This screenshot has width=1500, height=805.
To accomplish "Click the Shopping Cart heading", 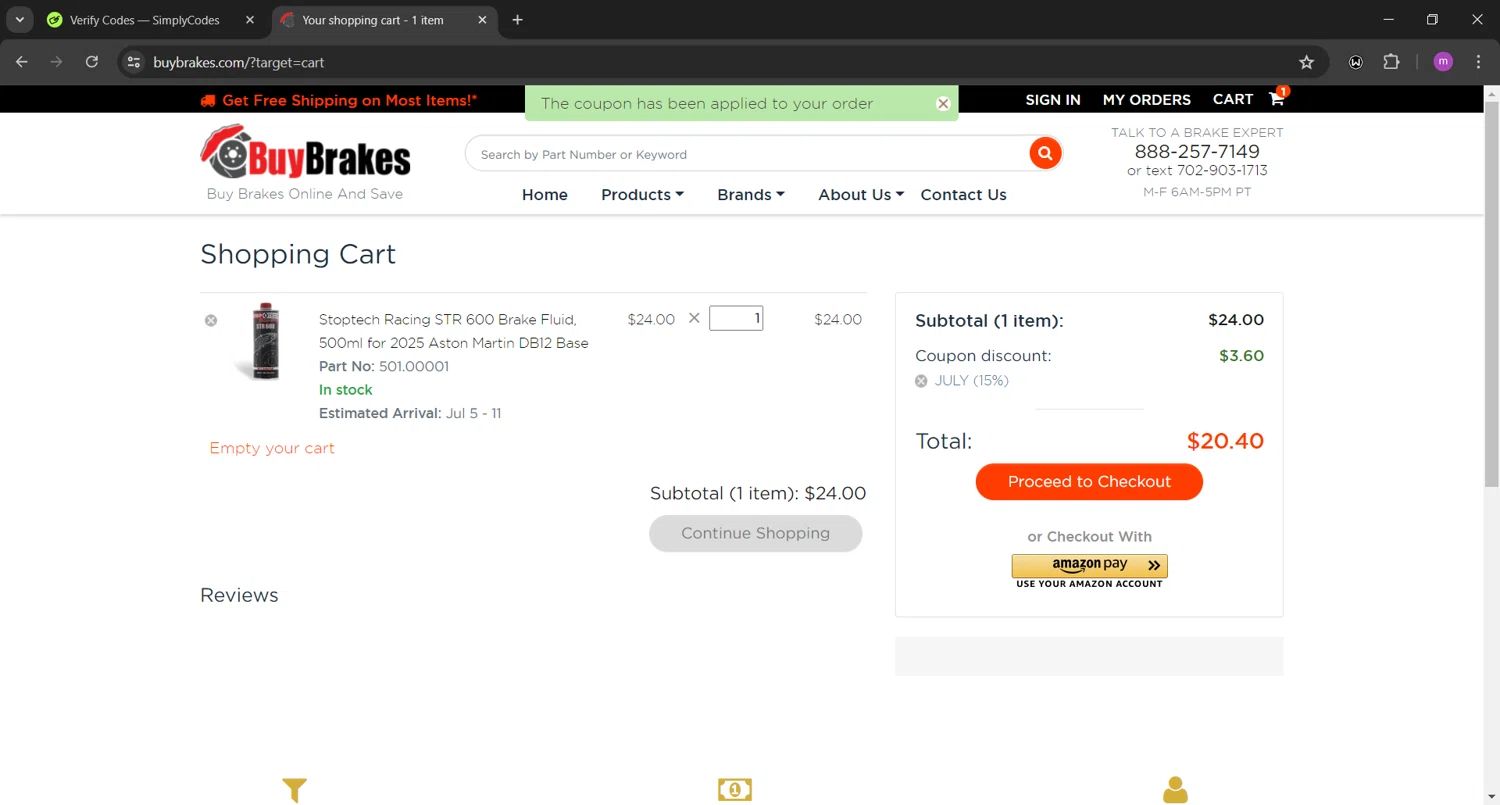I will pos(298,254).
